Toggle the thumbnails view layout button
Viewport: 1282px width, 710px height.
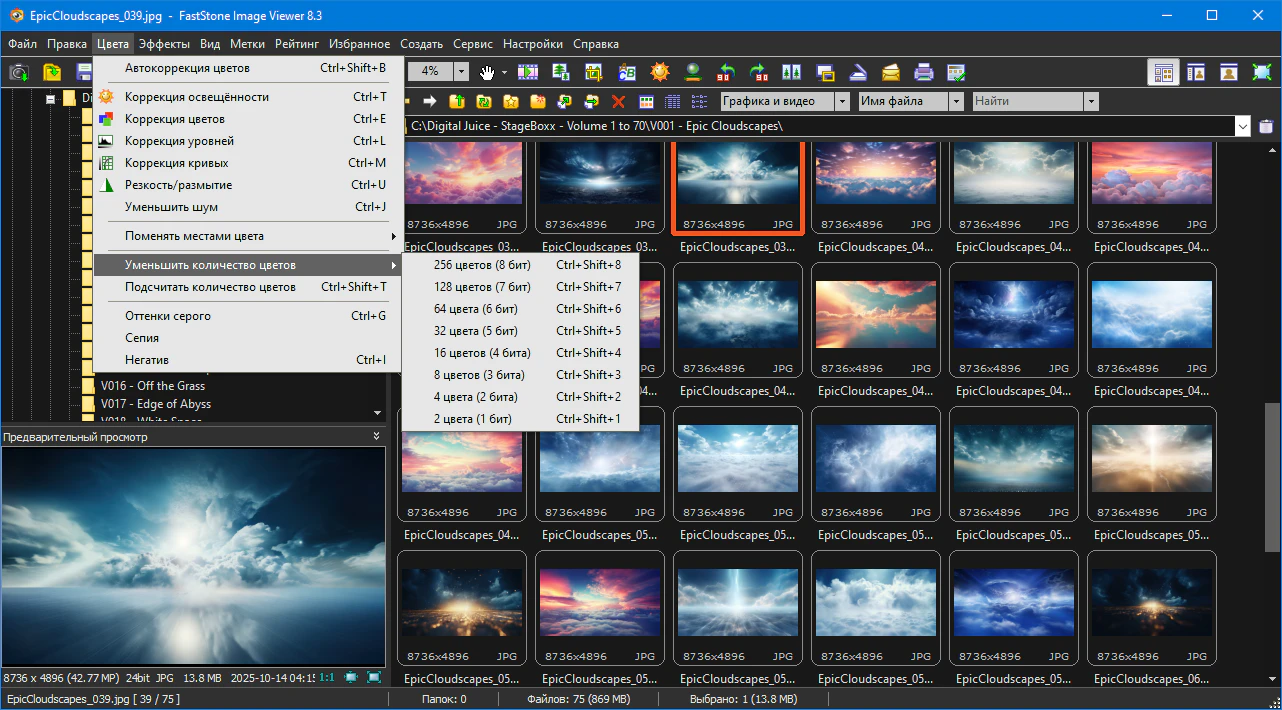(x=1163, y=72)
